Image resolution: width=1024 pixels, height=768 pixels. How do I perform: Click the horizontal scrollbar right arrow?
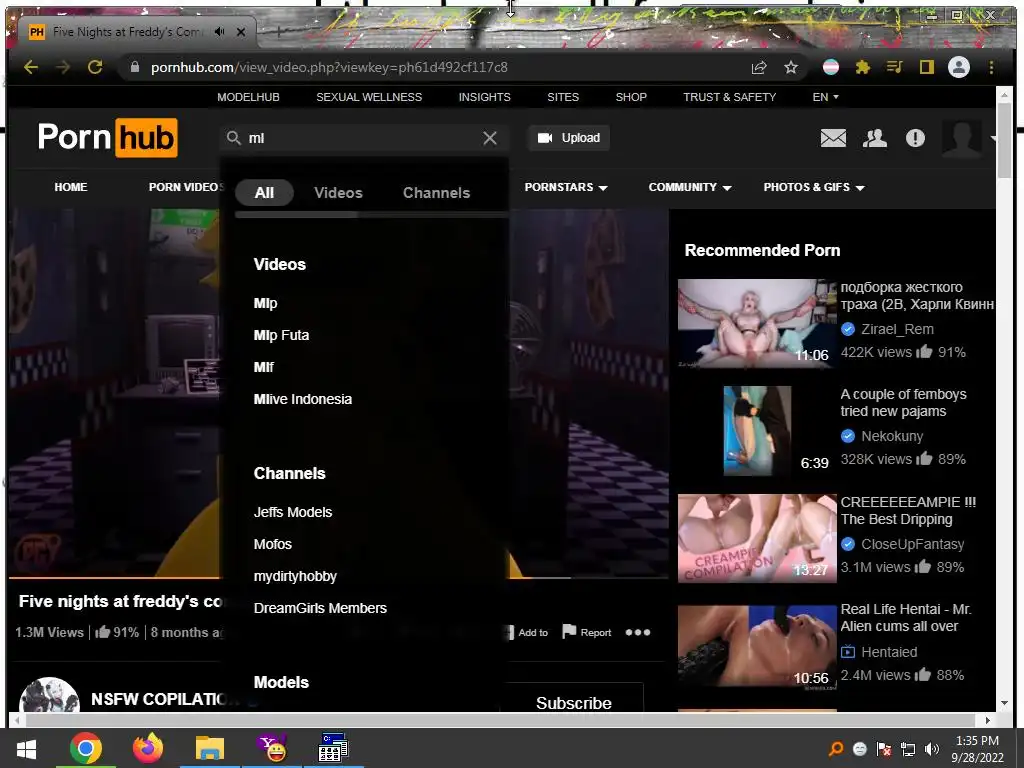click(x=987, y=720)
